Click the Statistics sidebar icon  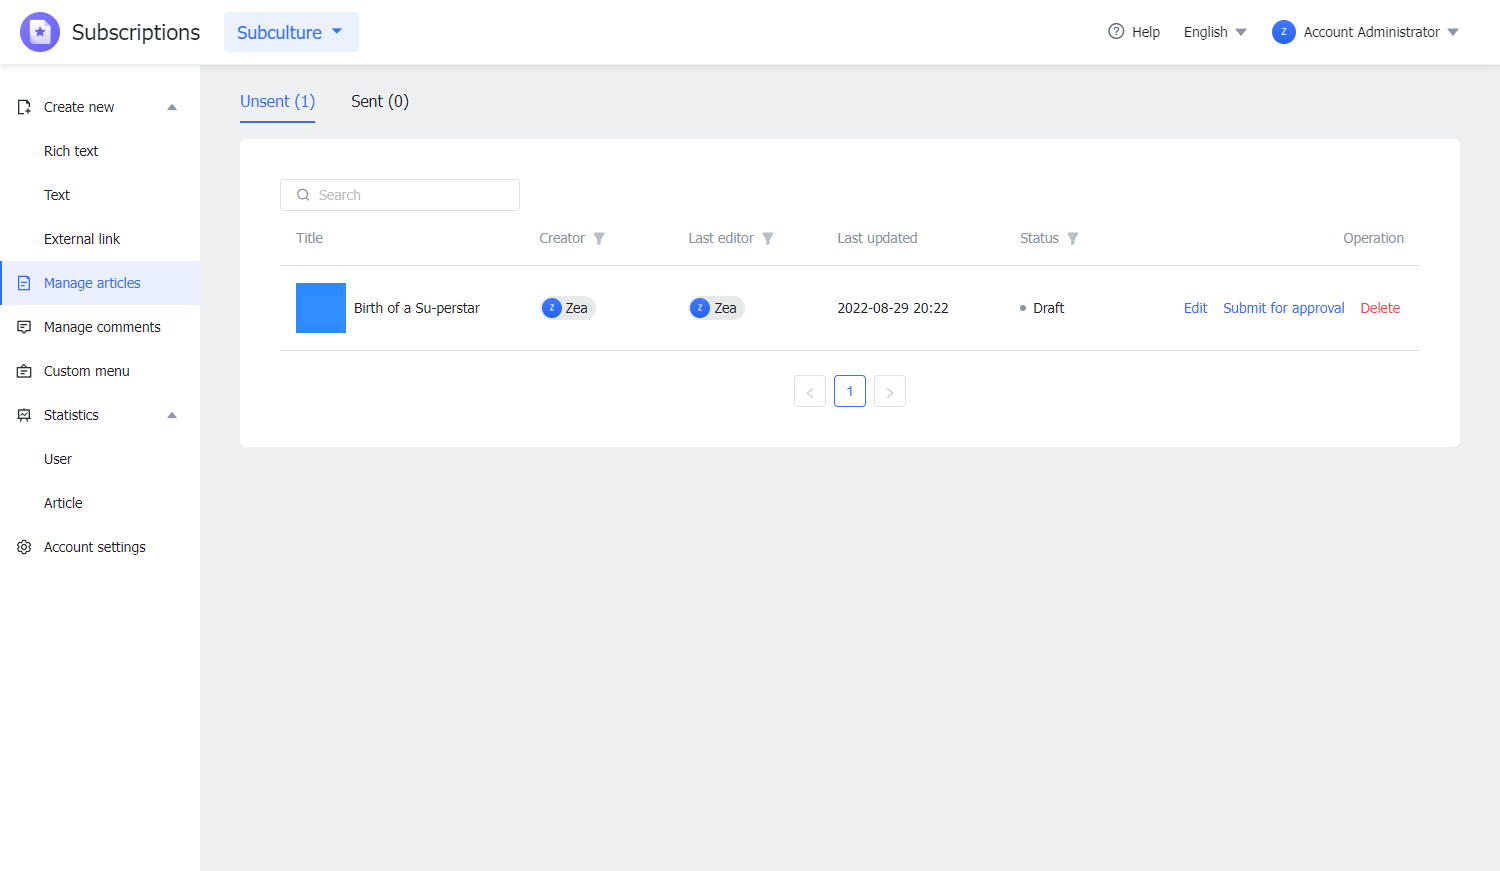tap(23, 415)
